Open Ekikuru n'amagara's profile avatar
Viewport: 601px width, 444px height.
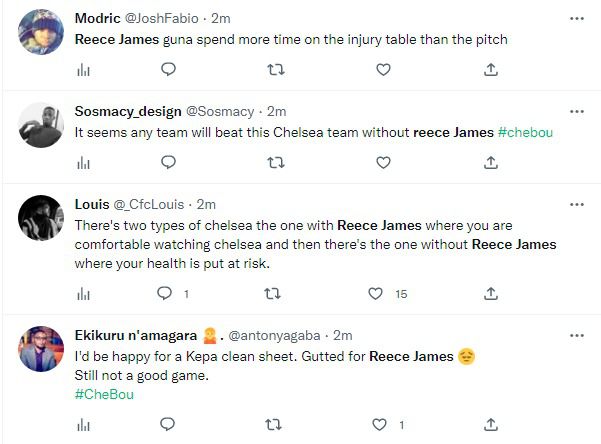(42, 347)
